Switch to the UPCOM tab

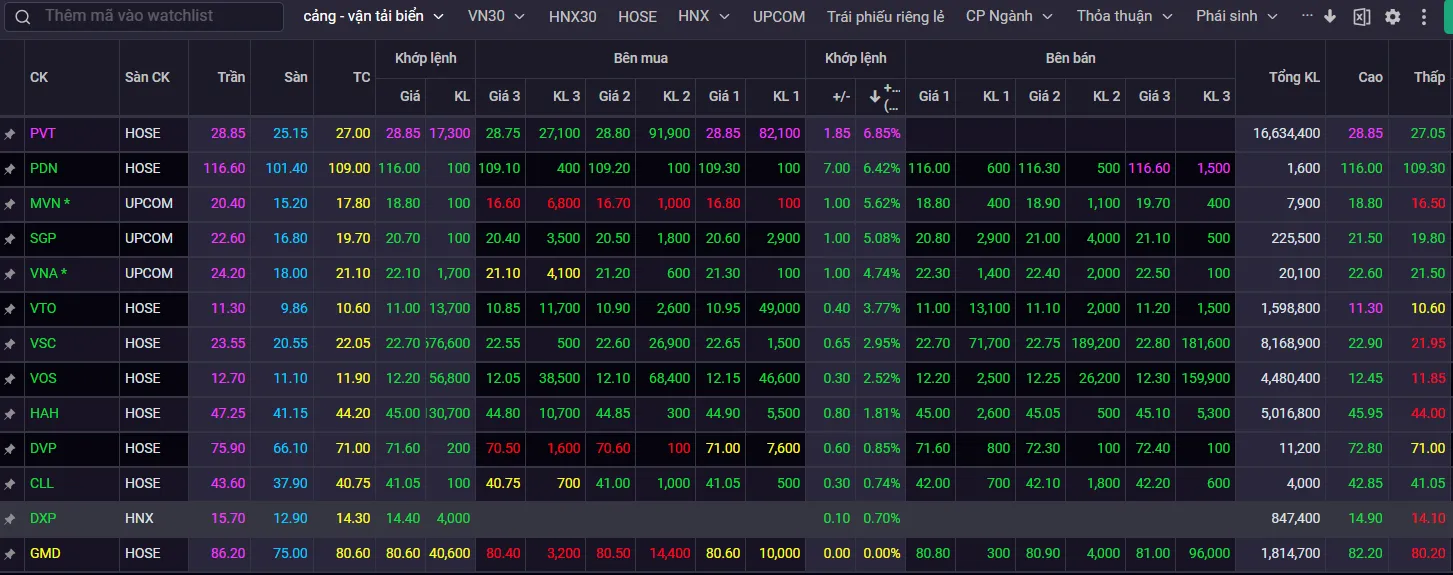coord(778,17)
